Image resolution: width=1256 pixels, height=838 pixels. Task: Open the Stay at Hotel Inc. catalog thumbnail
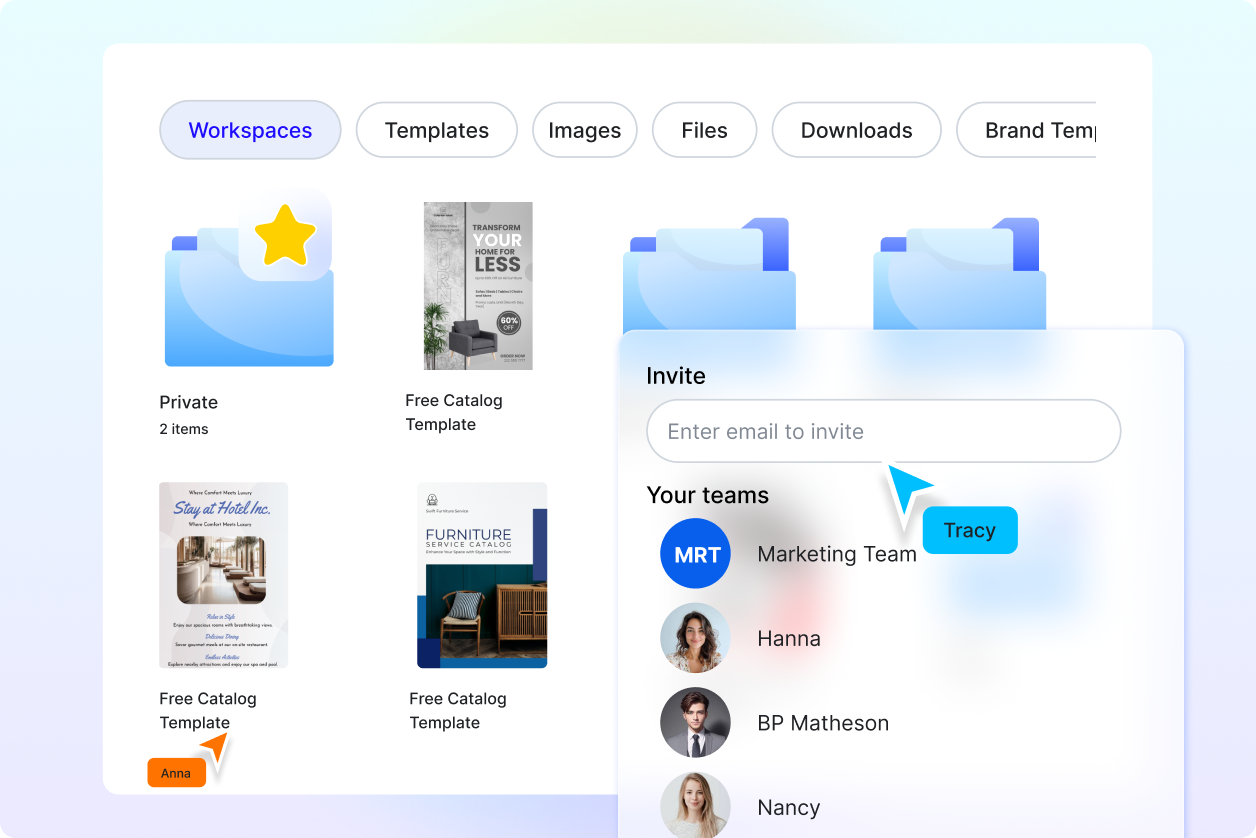pyautogui.click(x=223, y=575)
